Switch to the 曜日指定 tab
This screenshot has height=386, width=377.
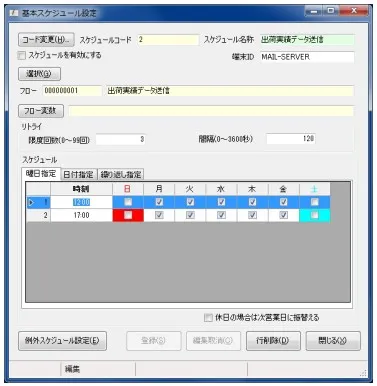click(41, 174)
